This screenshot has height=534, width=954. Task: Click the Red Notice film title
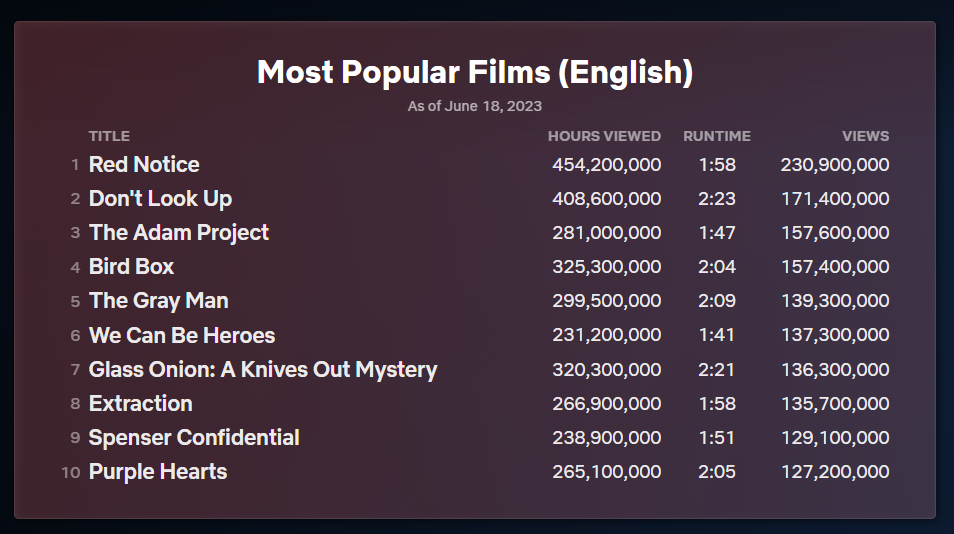tap(144, 165)
